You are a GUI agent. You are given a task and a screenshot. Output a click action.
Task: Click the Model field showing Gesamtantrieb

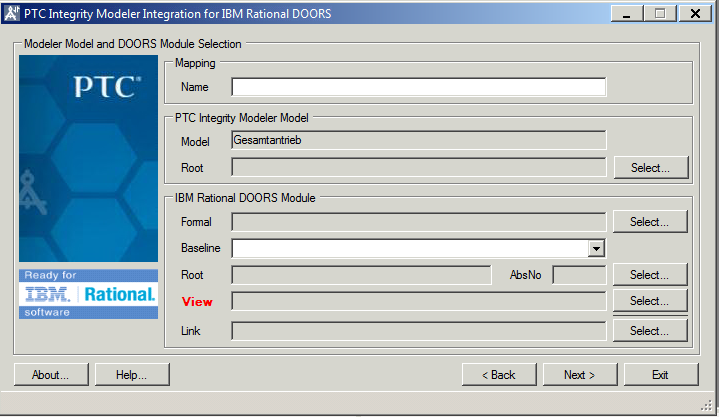[x=419, y=141]
